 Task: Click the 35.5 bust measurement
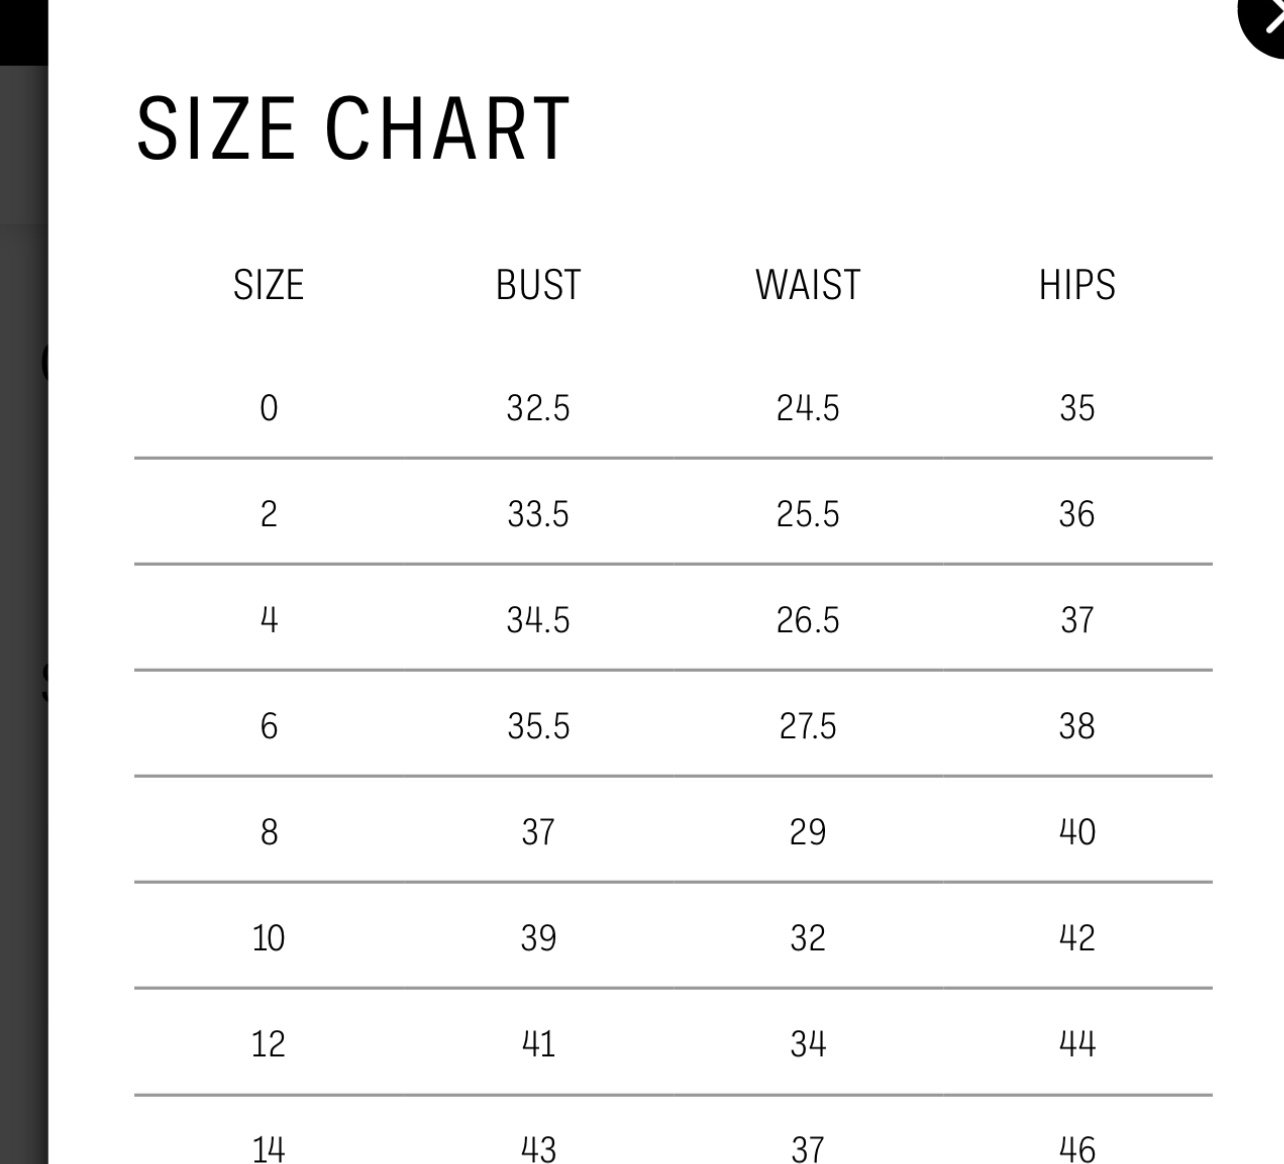538,726
